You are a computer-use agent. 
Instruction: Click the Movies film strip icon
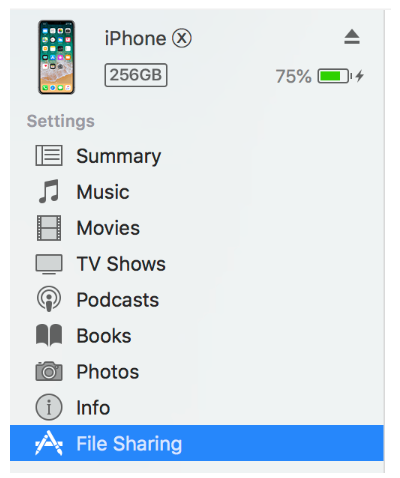pyautogui.click(x=49, y=228)
